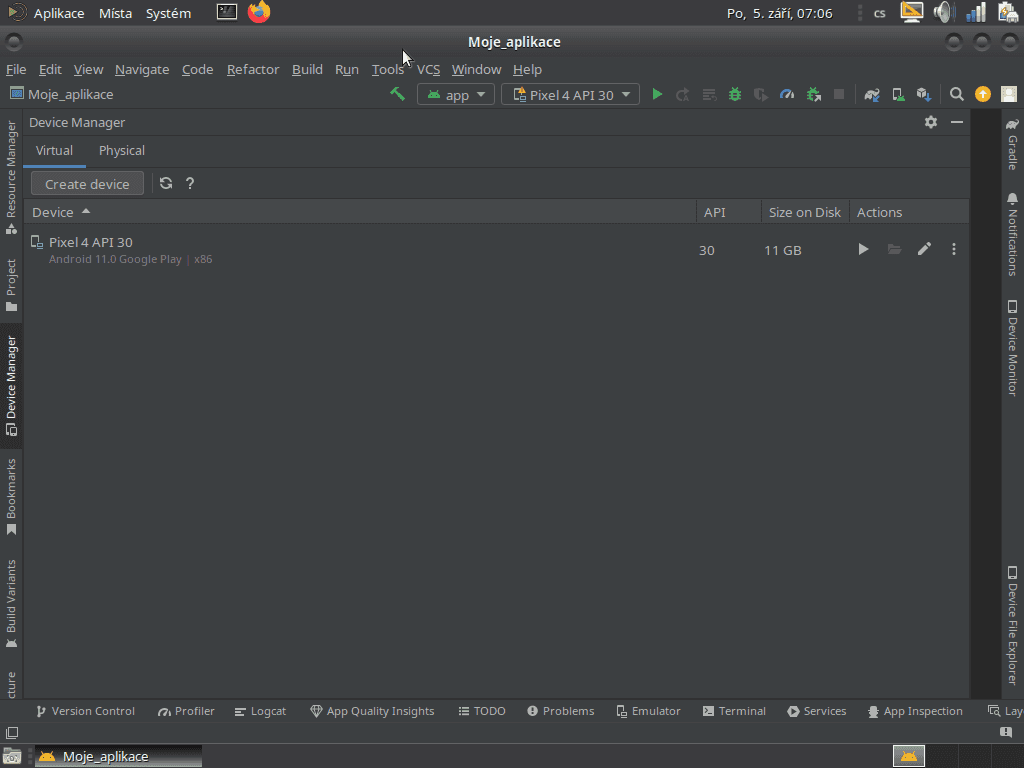1024x768 pixels.
Task: Click the Make Project hammer icon
Action: coord(397,94)
